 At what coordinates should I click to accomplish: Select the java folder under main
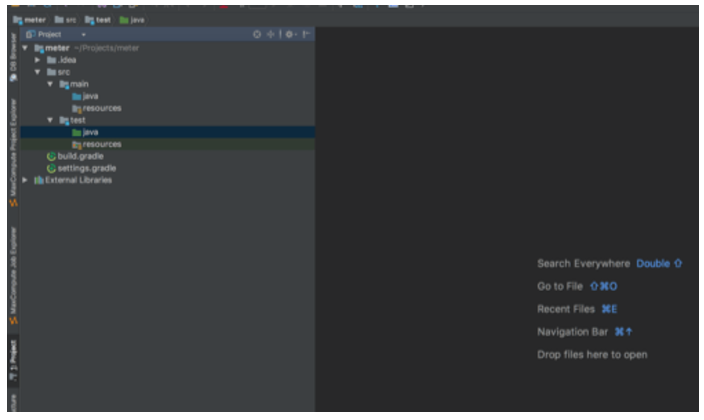pyautogui.click(x=85, y=96)
